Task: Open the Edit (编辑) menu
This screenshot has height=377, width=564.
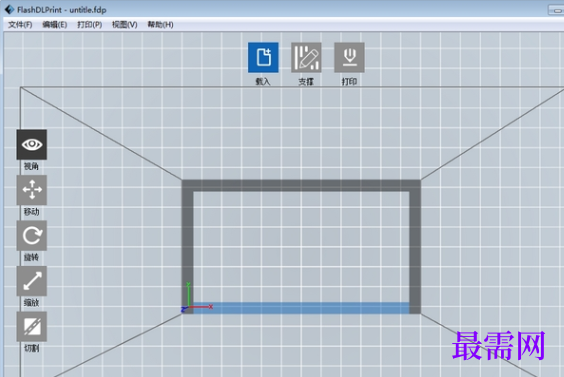Action: 55,24
